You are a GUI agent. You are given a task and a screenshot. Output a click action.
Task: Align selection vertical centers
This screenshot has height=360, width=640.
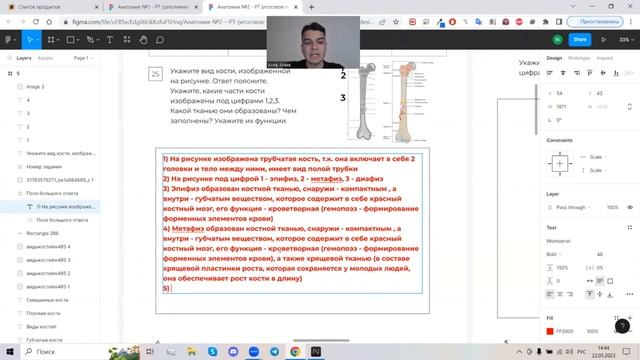603,73
